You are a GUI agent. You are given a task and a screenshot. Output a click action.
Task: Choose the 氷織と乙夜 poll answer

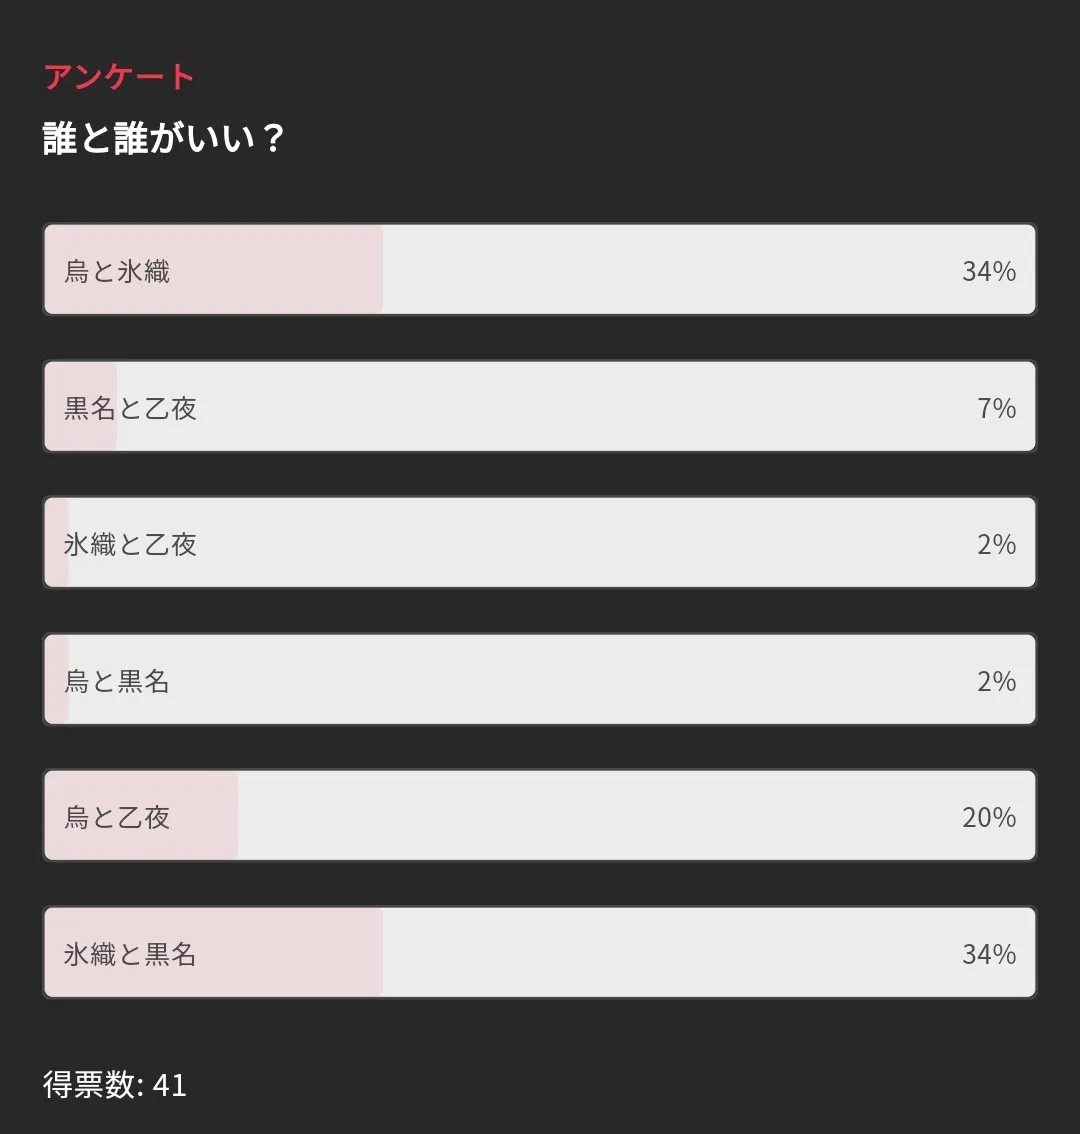[540, 543]
